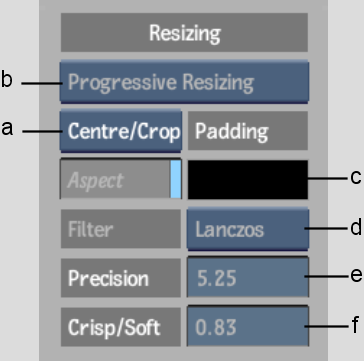Pick the black padding colour pot
The width and height of the screenshot is (364, 361).
[x=248, y=179]
